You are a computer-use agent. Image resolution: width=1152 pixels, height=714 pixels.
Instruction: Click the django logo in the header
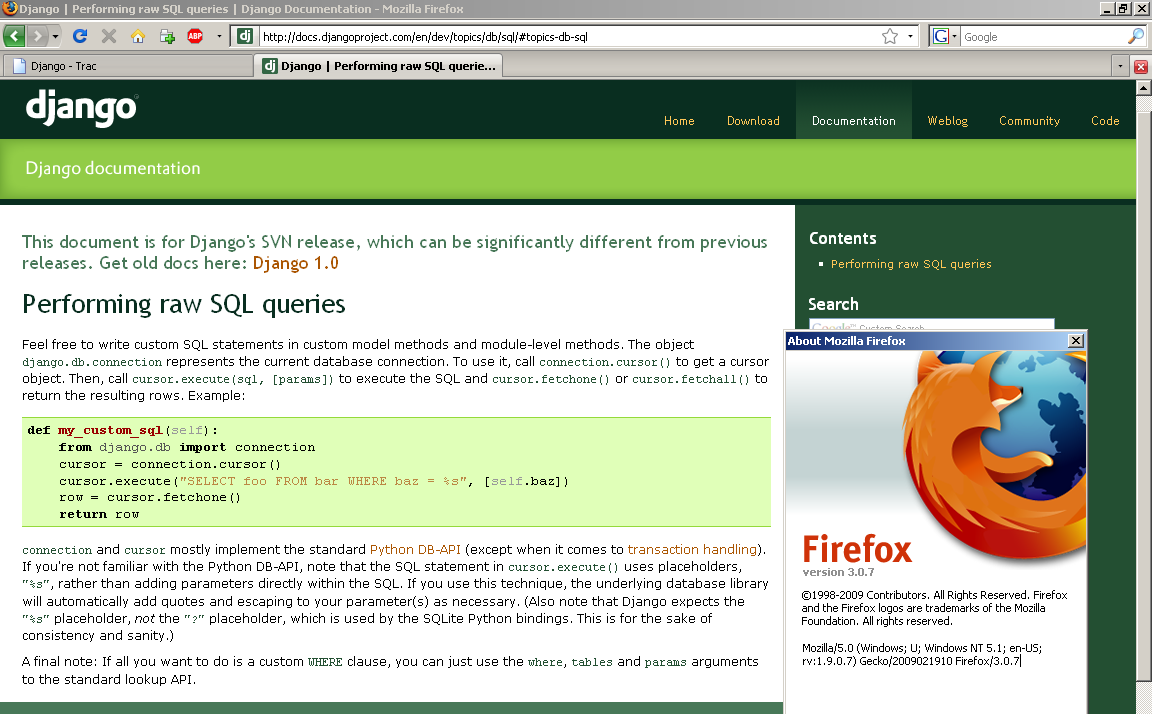point(82,108)
